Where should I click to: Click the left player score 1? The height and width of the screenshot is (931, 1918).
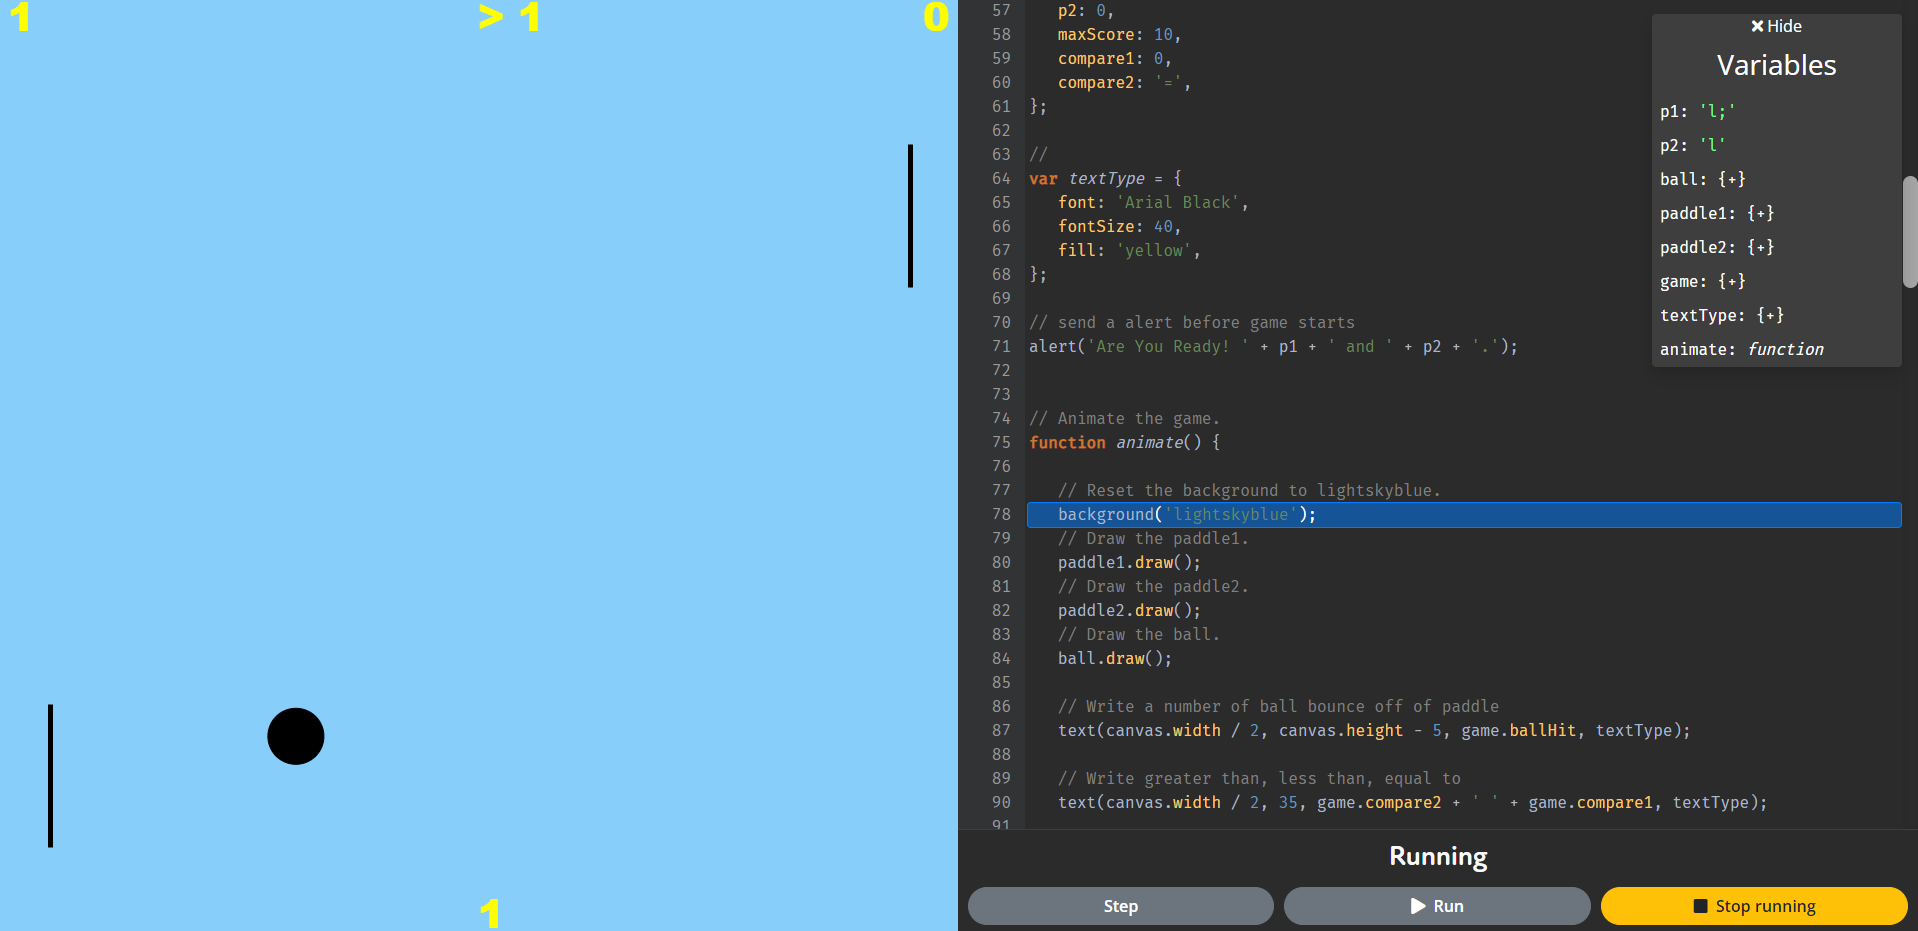[20, 17]
